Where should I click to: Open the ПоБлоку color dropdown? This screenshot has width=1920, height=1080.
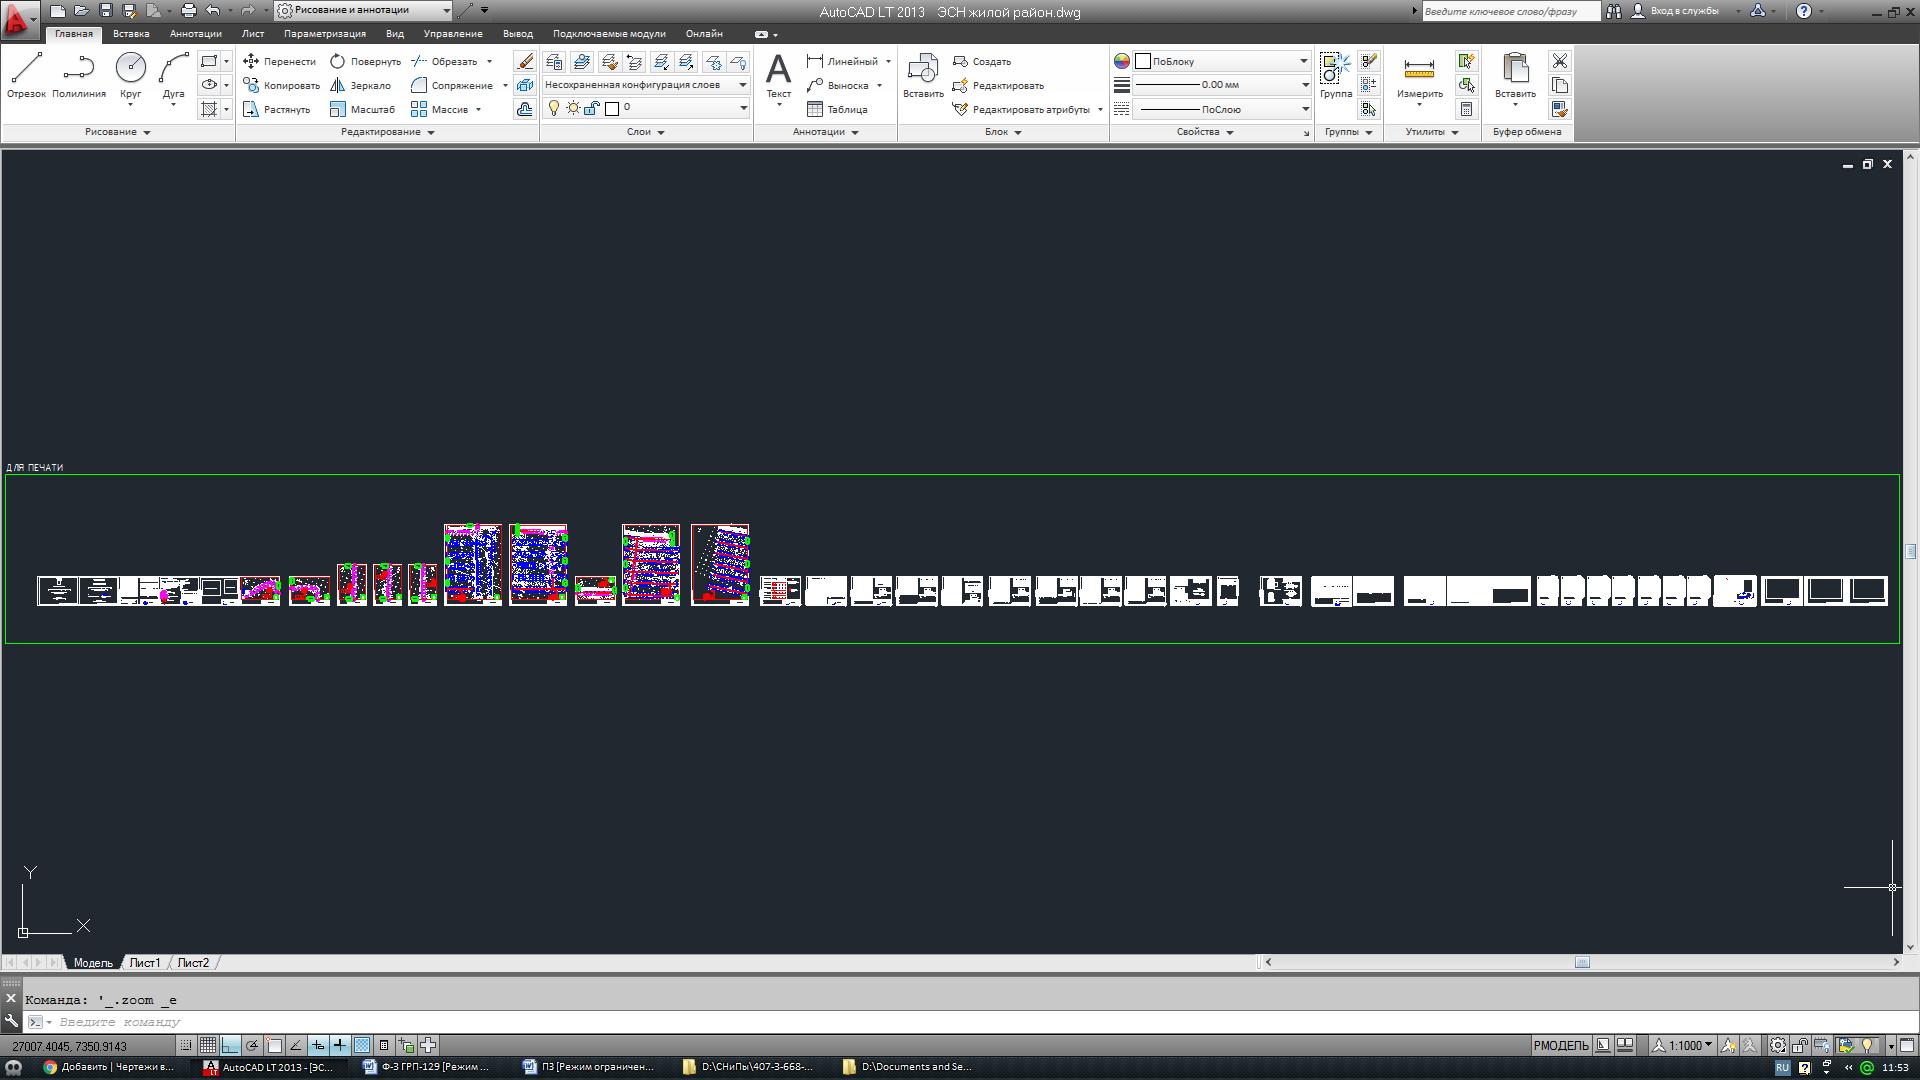1222,61
